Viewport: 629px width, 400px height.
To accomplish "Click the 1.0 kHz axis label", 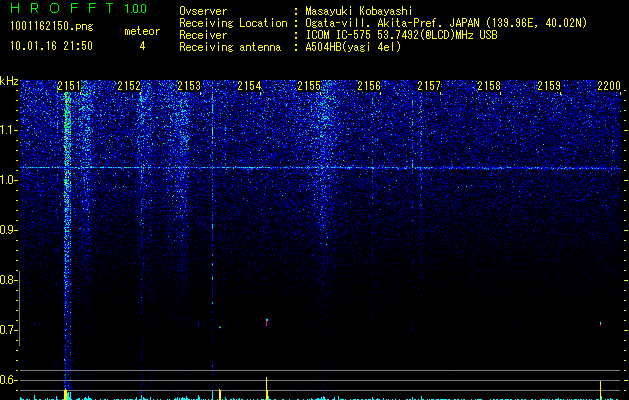I will [8, 180].
